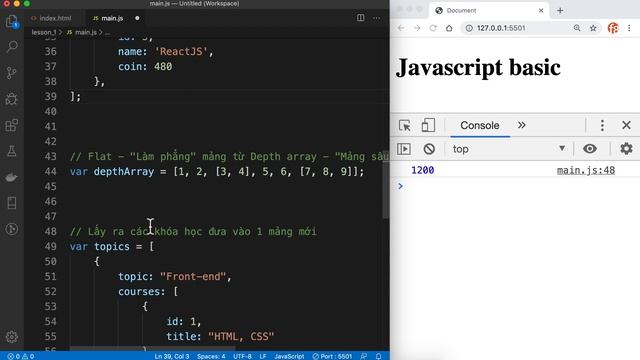Change the UTF-8 file encoding

(x=242, y=356)
